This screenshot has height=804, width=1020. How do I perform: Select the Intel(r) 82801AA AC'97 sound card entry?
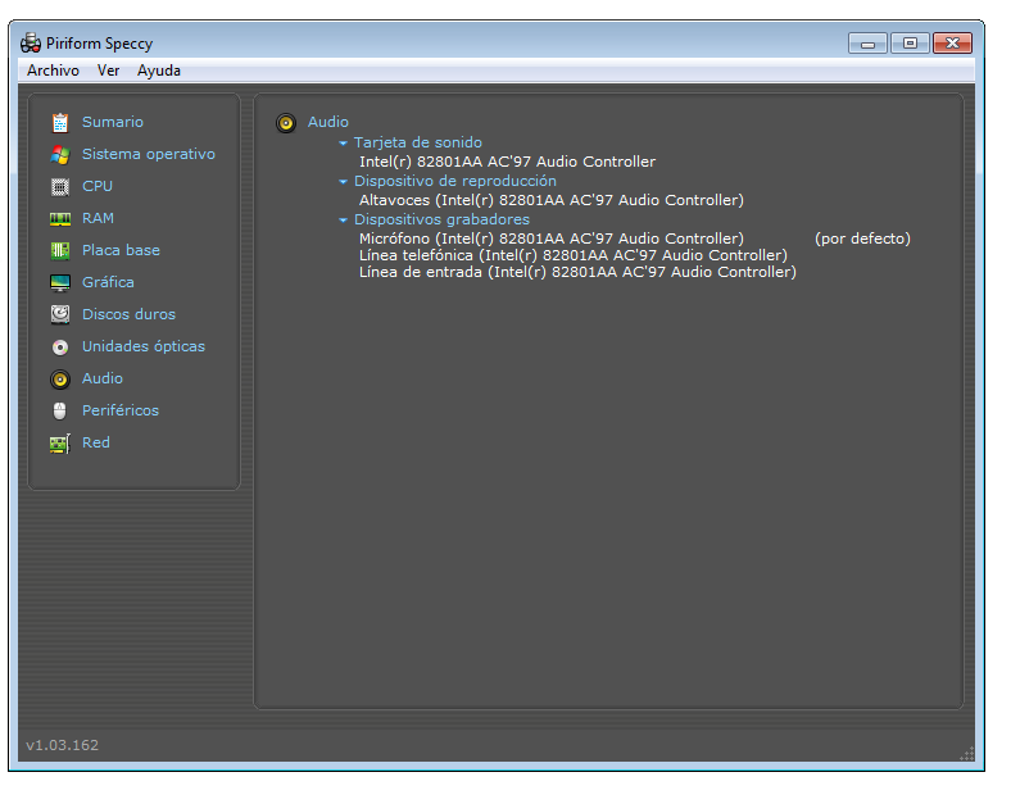click(507, 161)
